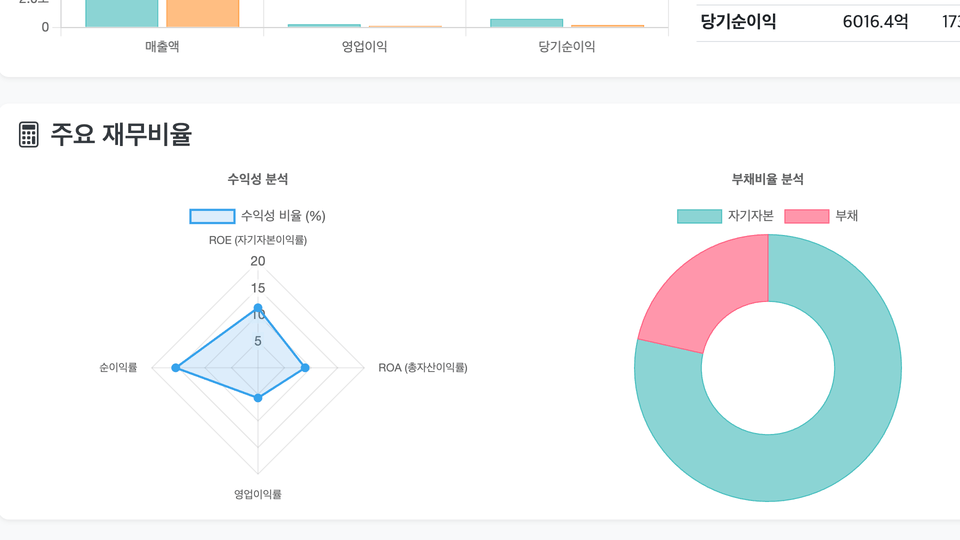Click the teal 당기순이익 bar
The image size is (960, 540).
[x=527, y=23]
